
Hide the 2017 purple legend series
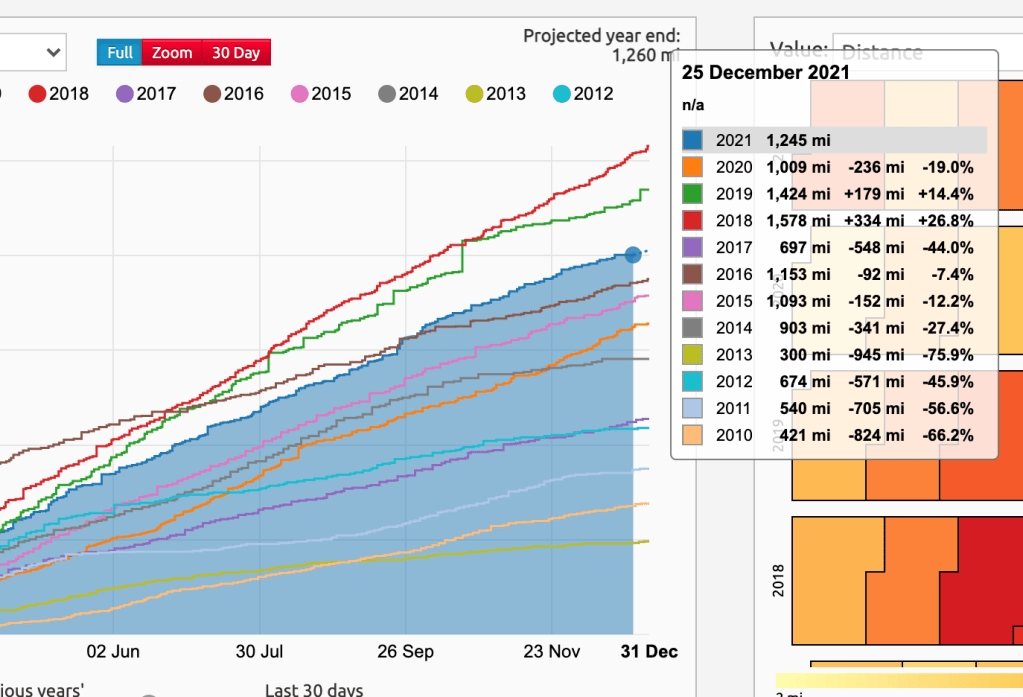[125, 94]
